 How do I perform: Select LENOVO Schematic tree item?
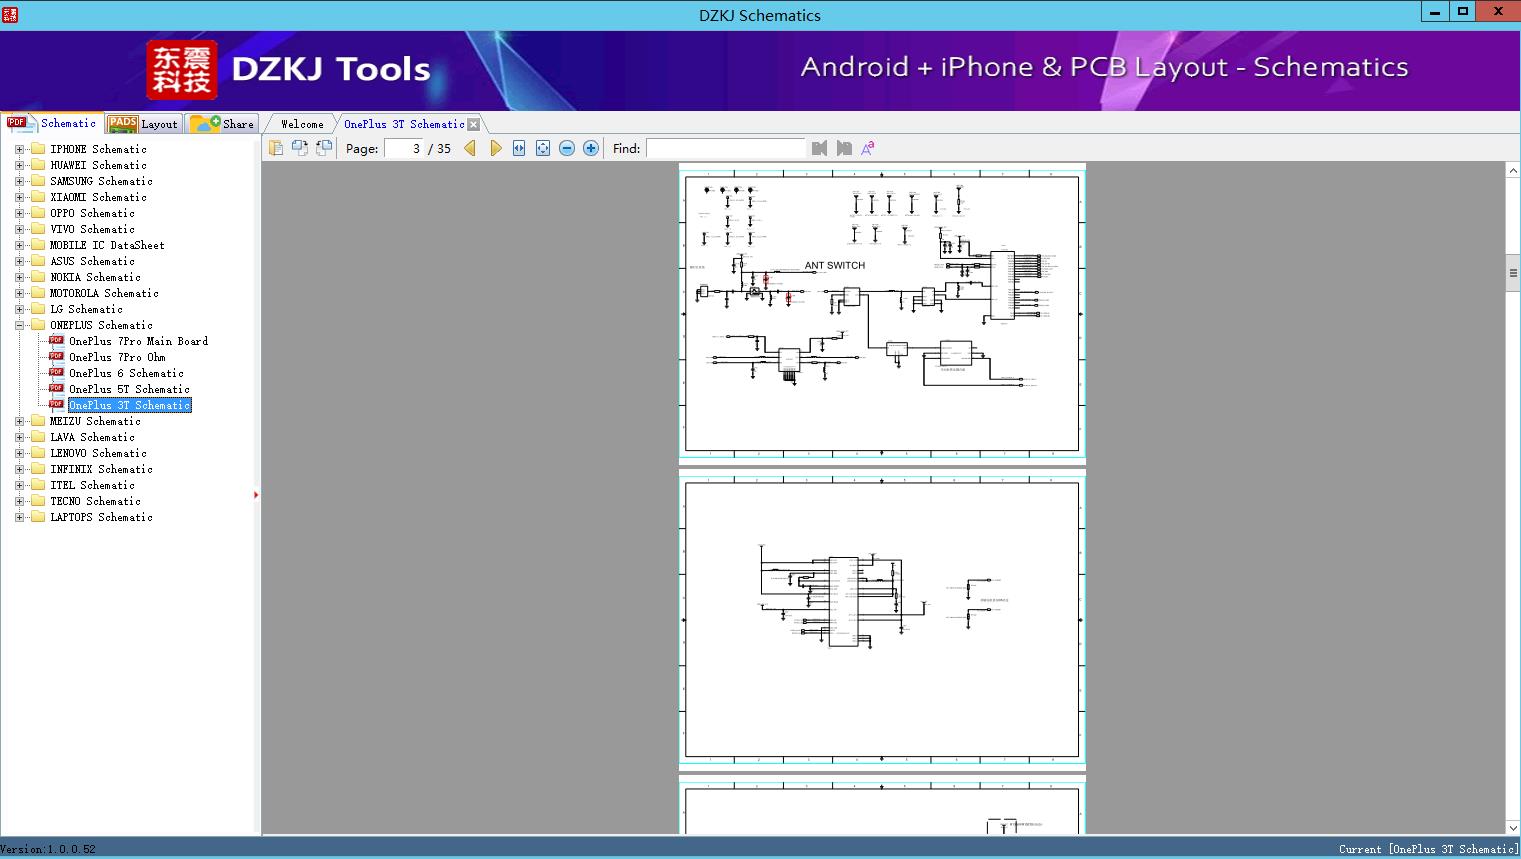click(x=98, y=453)
